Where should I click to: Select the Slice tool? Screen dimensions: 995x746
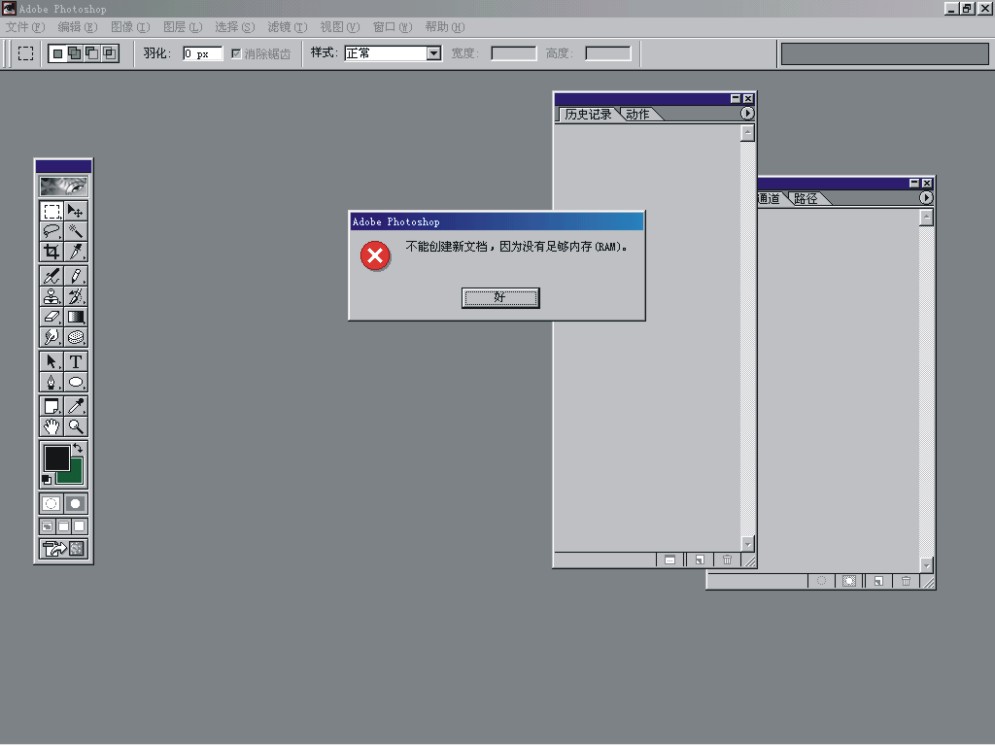point(76,251)
